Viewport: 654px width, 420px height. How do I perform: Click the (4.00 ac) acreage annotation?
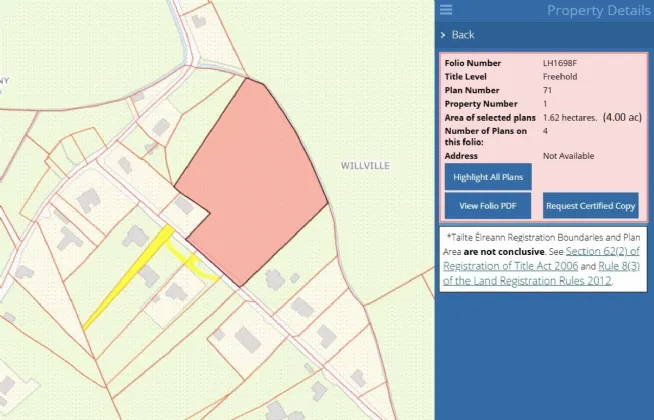point(620,117)
